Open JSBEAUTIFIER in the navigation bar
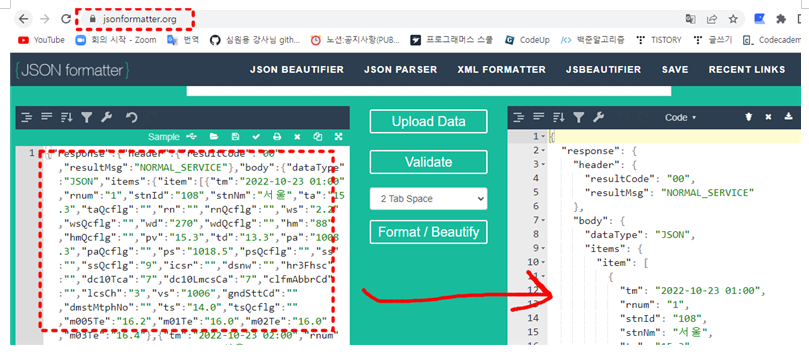The width and height of the screenshot is (809, 364). (x=603, y=70)
